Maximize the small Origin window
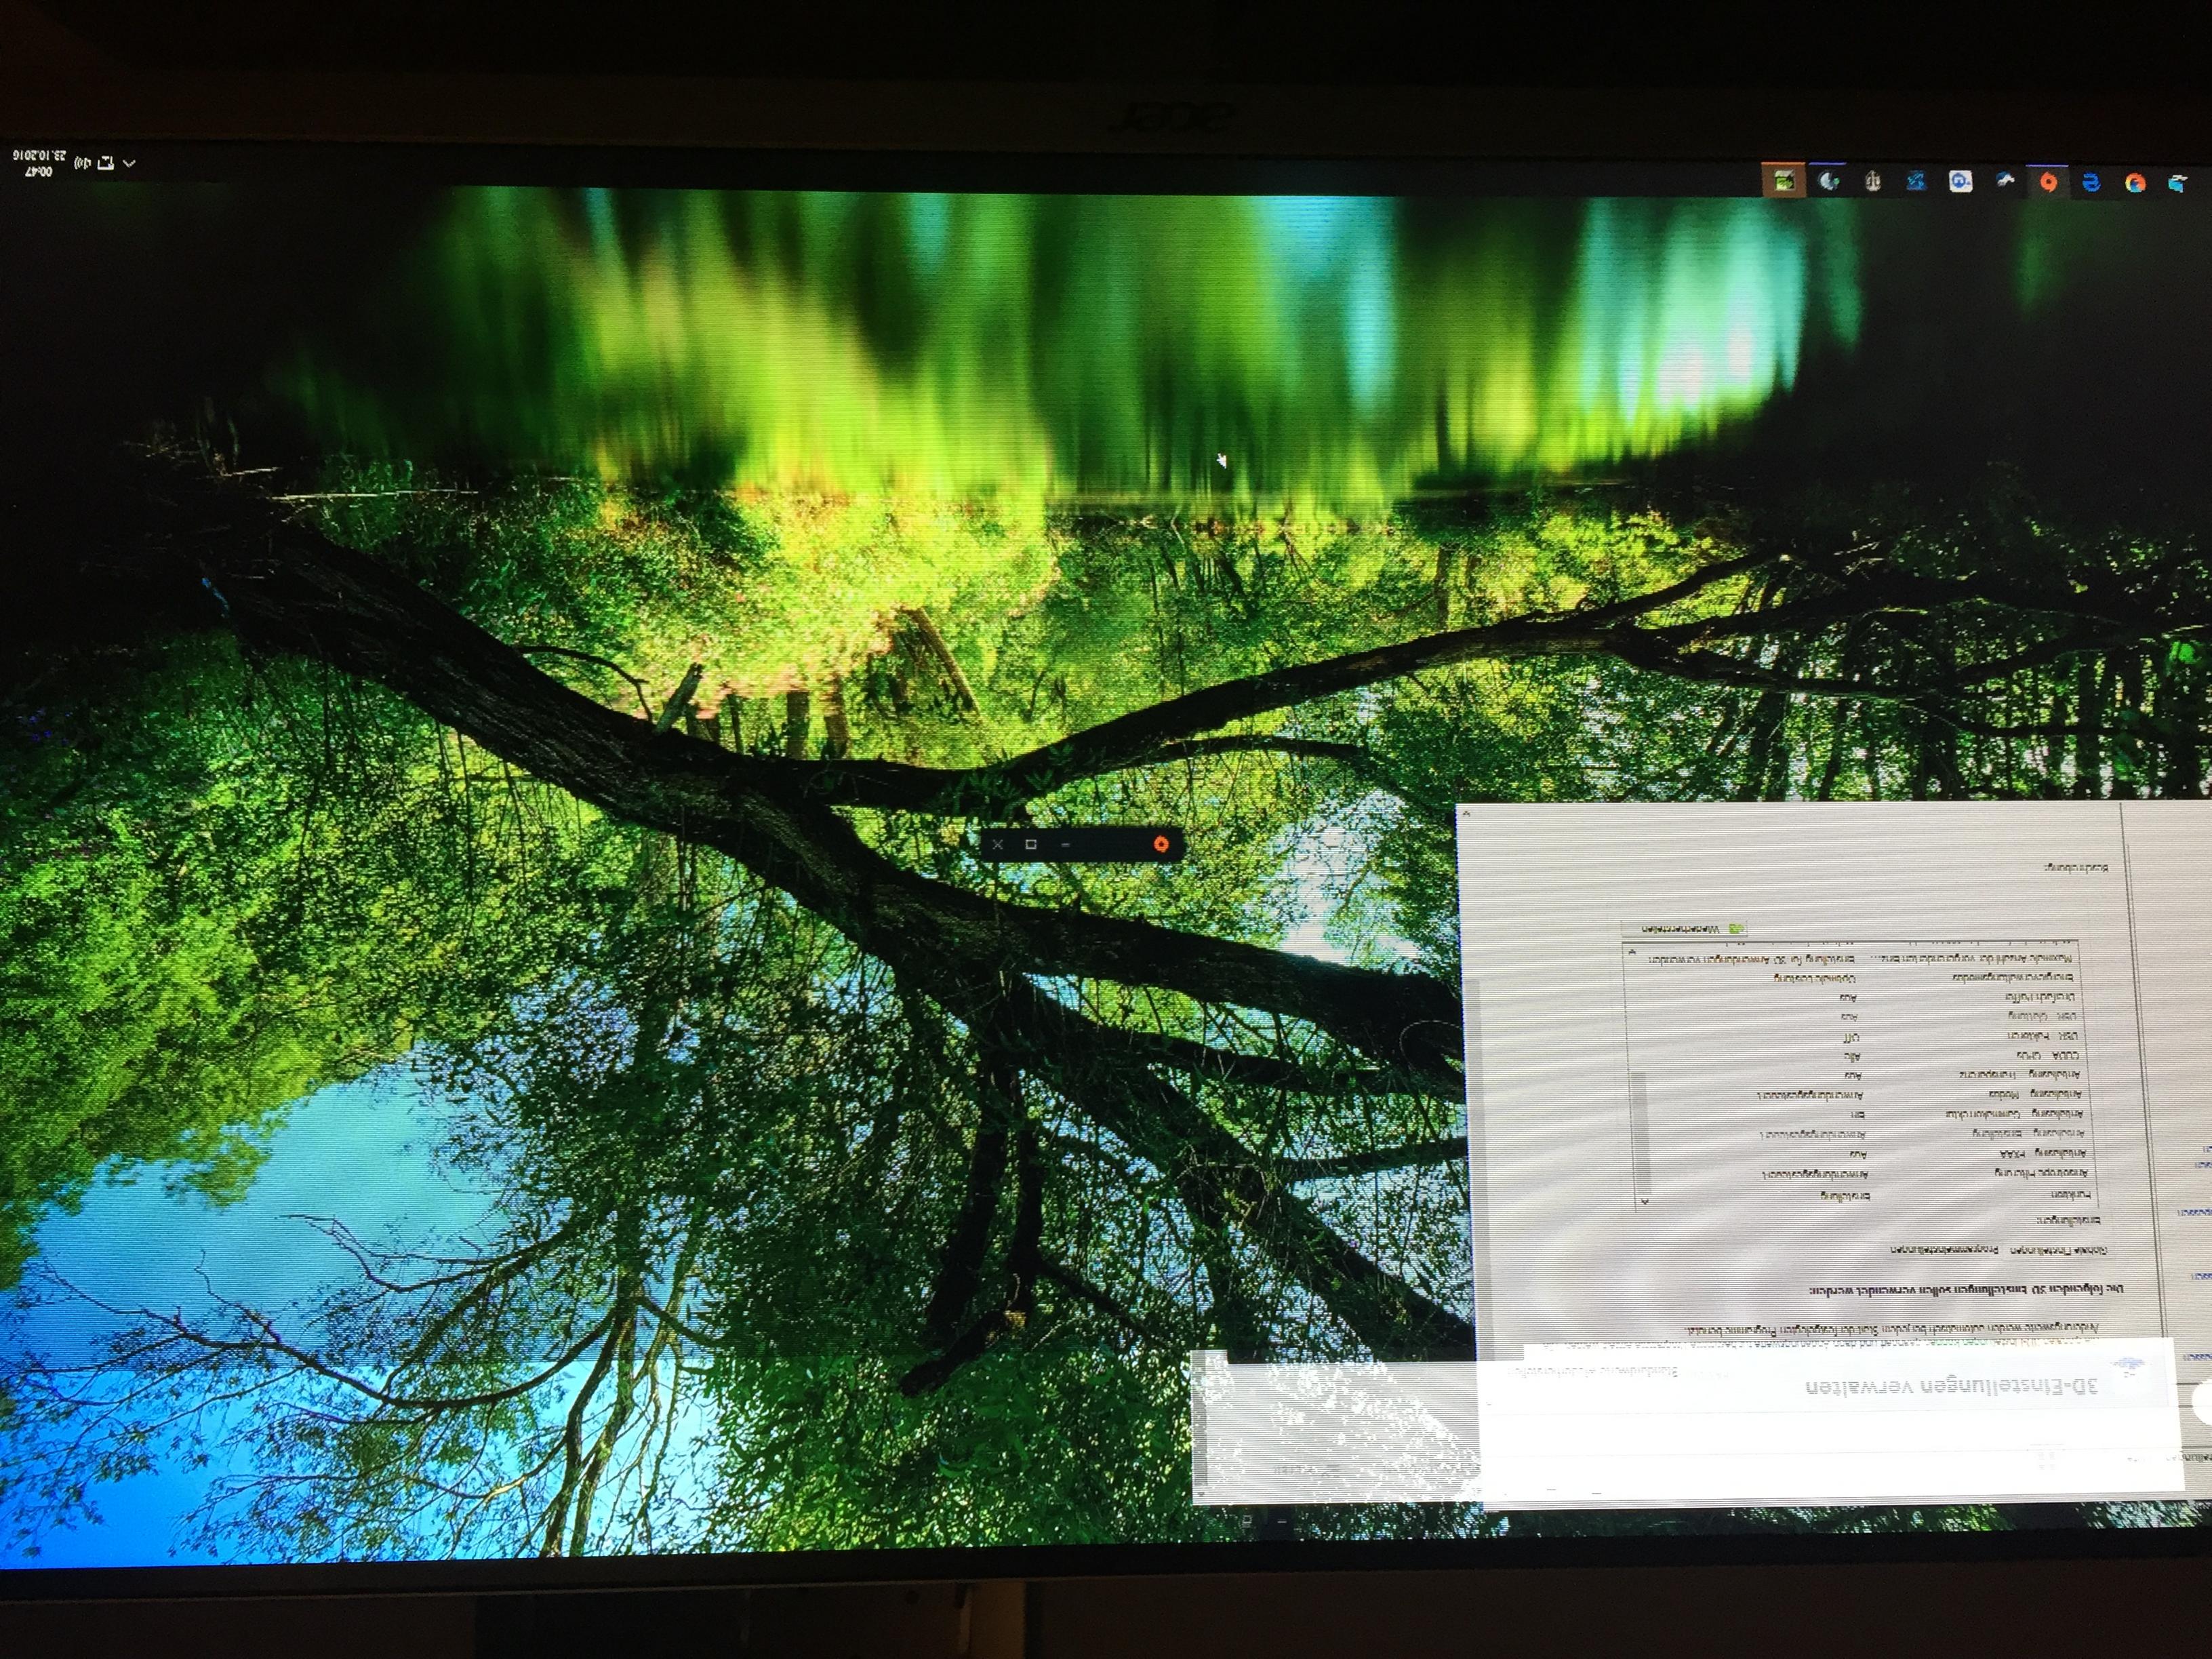Screen dimensions: 2212x1659 tap(1031, 844)
